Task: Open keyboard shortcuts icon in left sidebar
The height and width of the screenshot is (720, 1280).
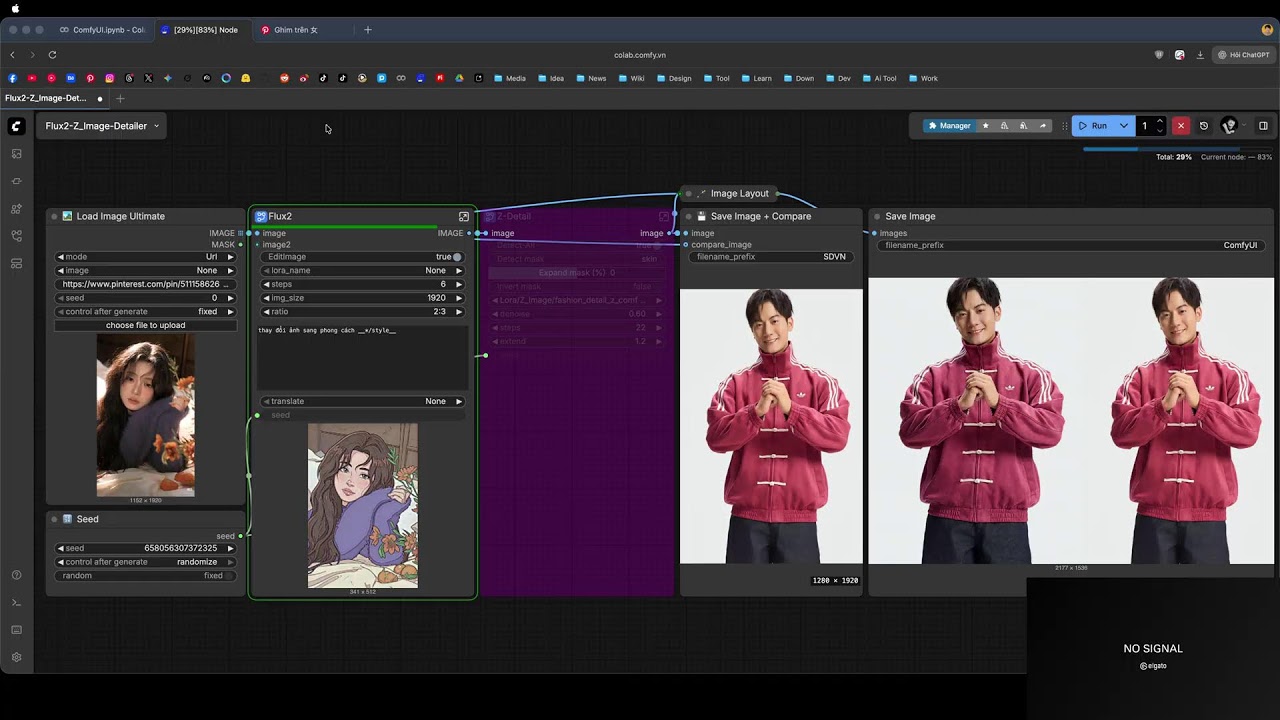Action: (16, 630)
